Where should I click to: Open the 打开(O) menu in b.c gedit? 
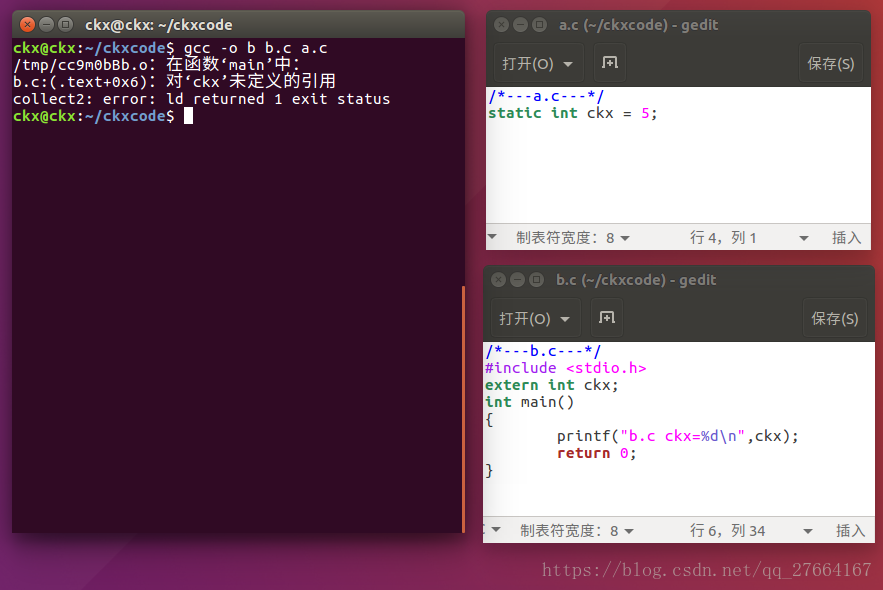pos(534,319)
